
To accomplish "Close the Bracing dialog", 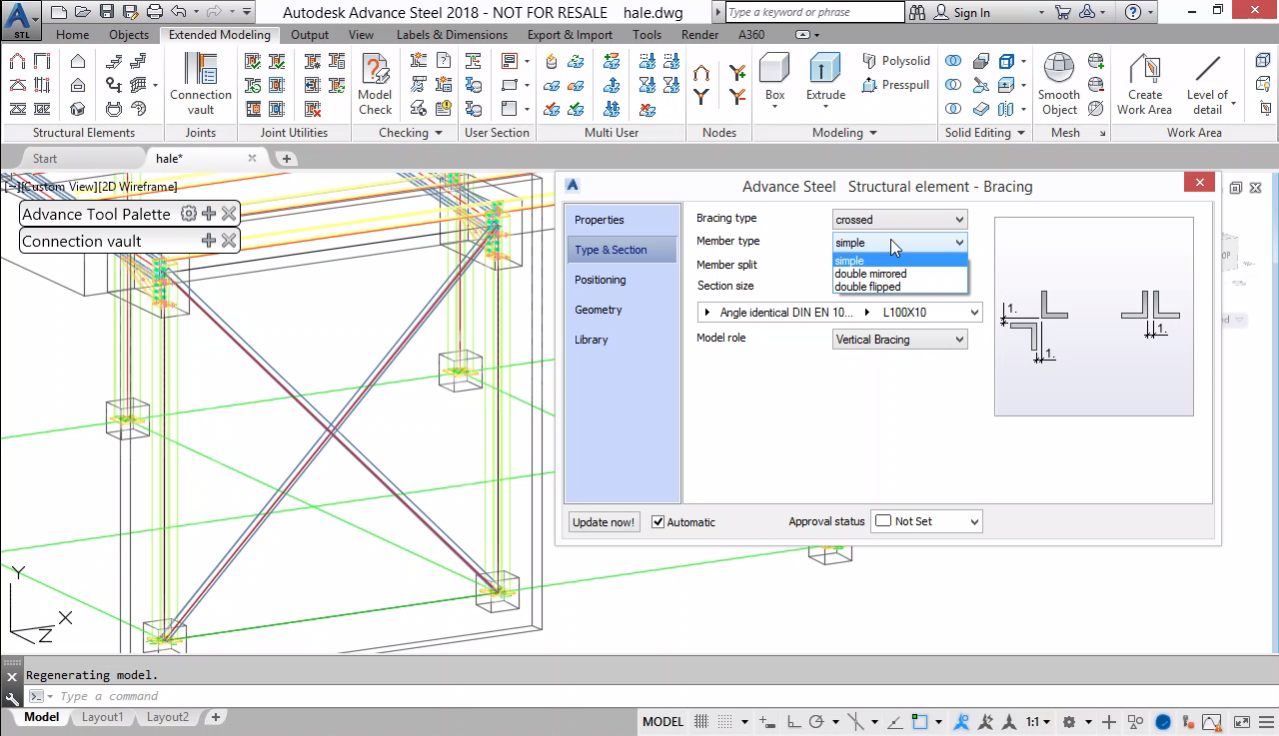I will (x=1199, y=183).
